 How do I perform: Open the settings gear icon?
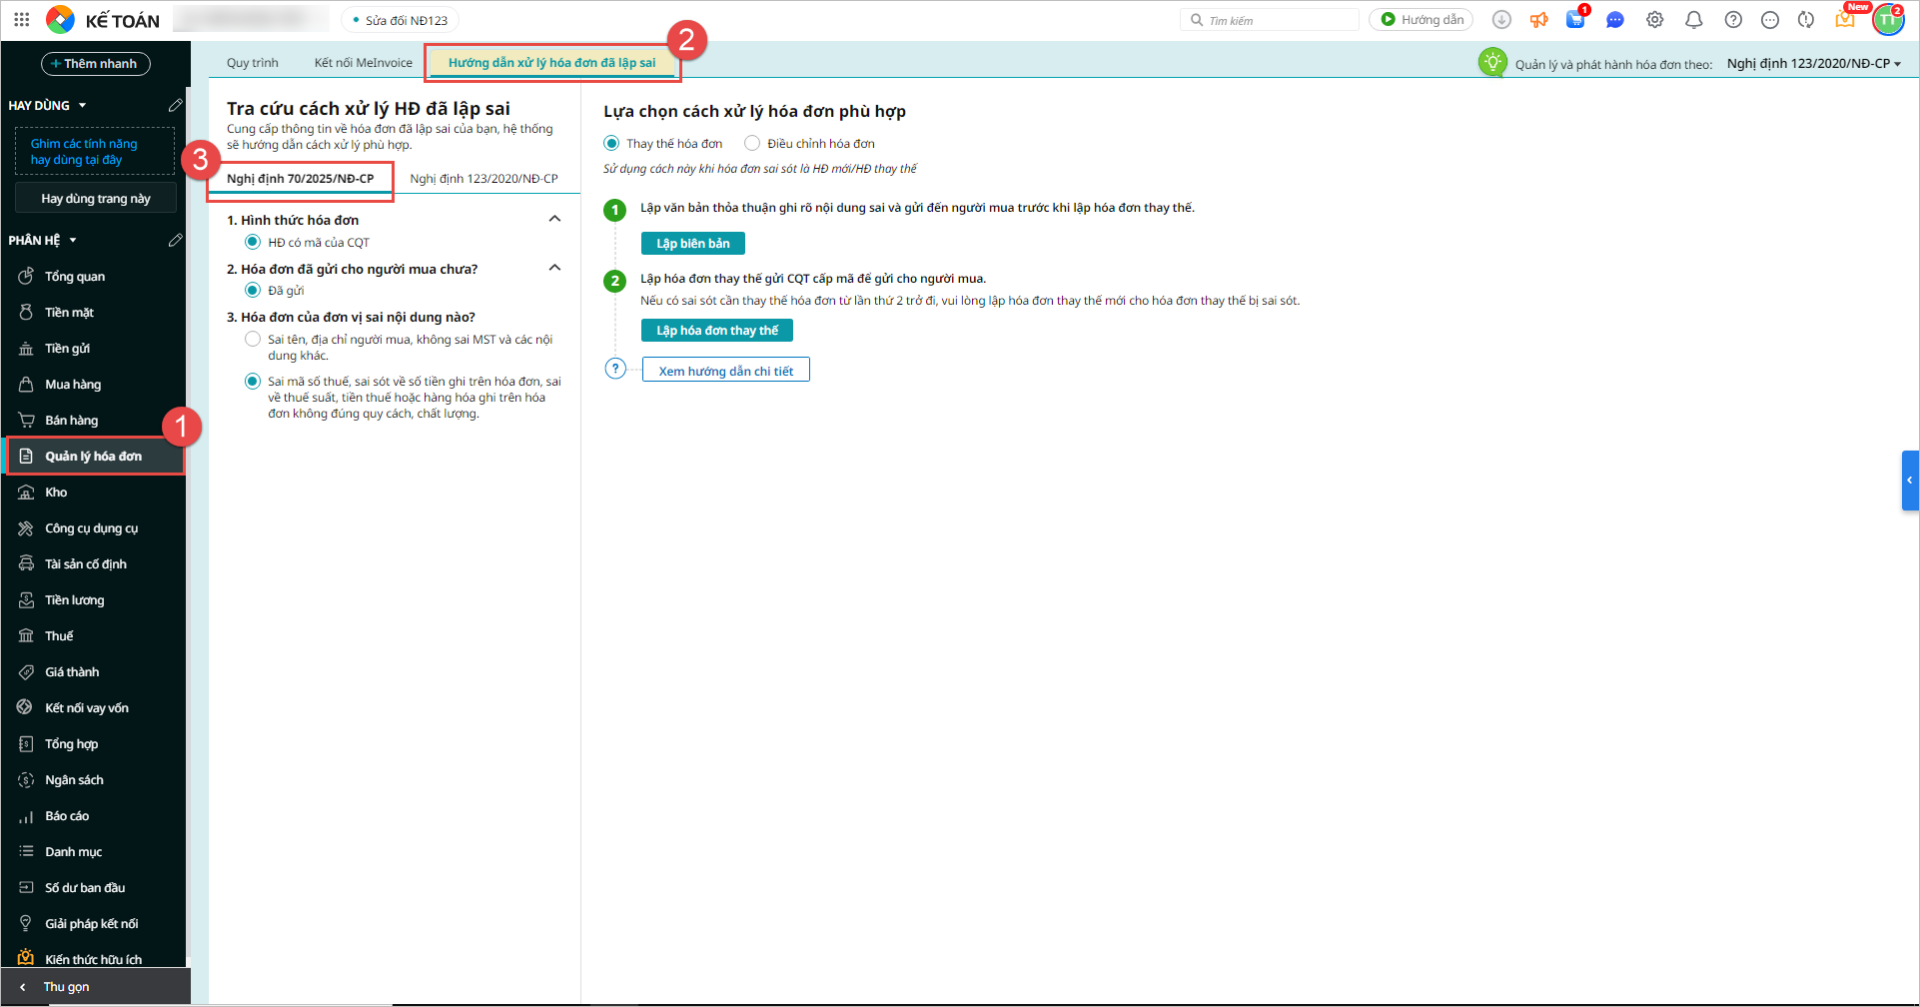[1654, 20]
